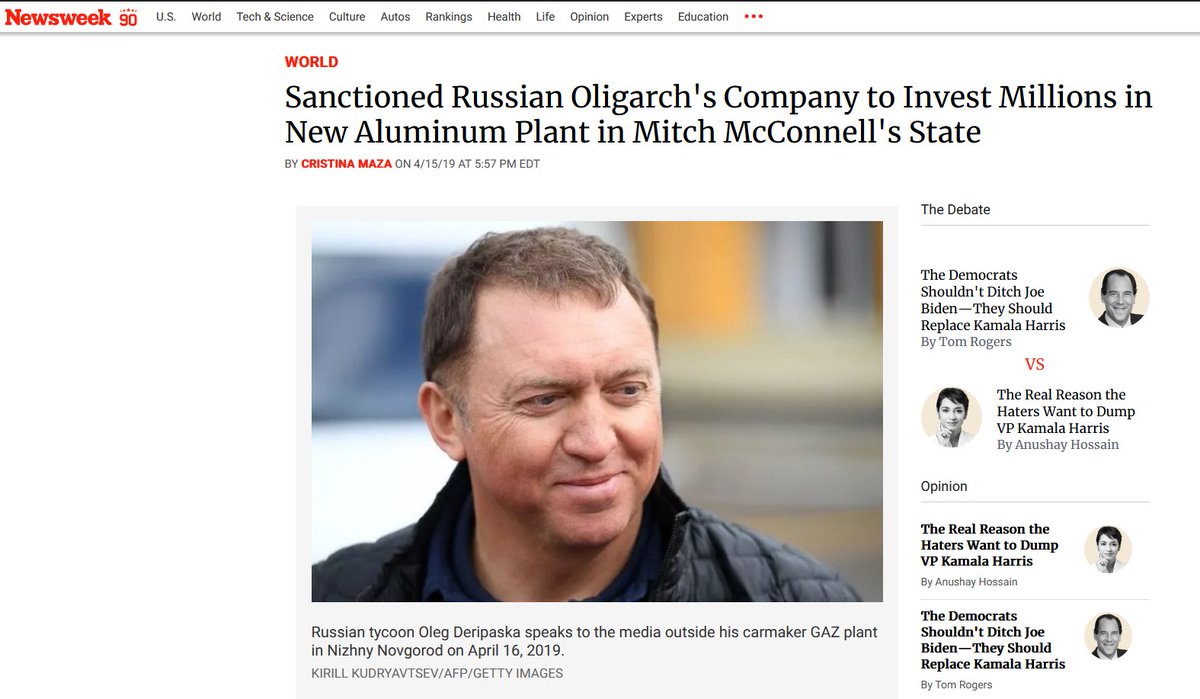Screen dimensions: 1200x699
Task: Navigate to Rankings
Action: (448, 17)
